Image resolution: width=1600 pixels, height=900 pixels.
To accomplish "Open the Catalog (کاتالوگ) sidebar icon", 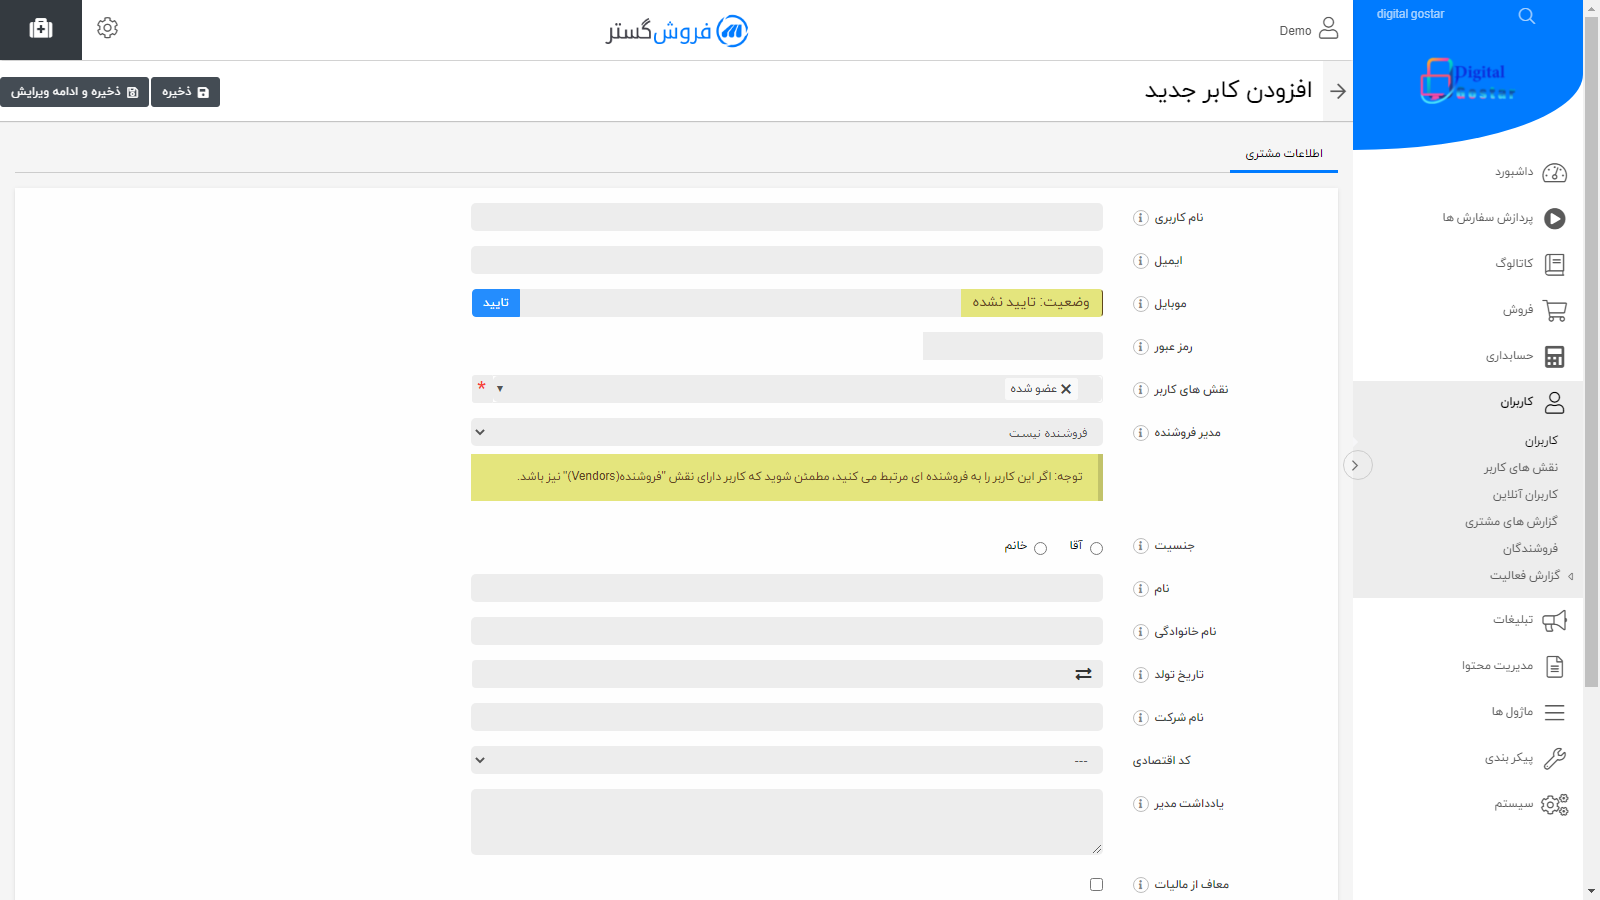I will pyautogui.click(x=1554, y=264).
